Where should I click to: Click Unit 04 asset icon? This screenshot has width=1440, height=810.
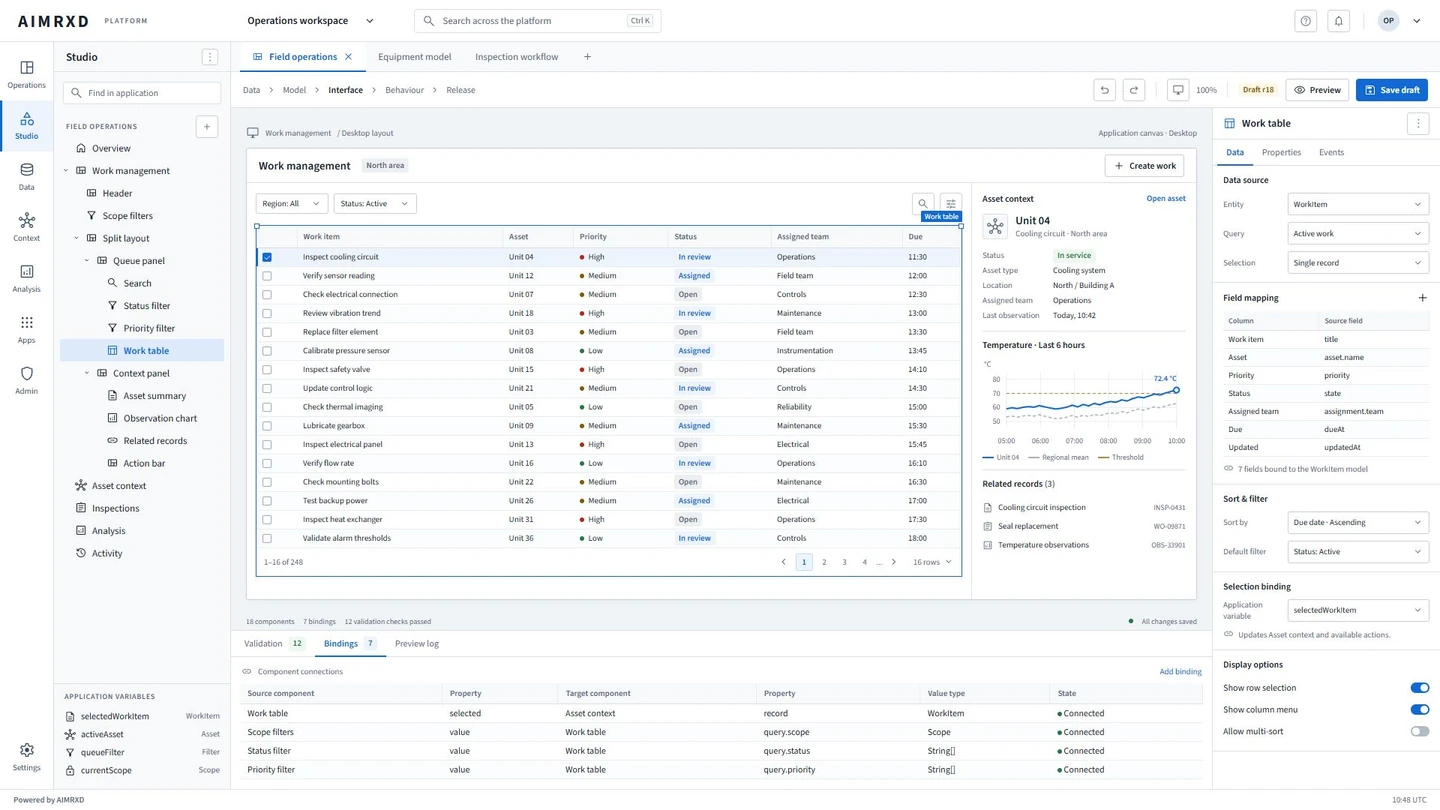click(x=995, y=226)
